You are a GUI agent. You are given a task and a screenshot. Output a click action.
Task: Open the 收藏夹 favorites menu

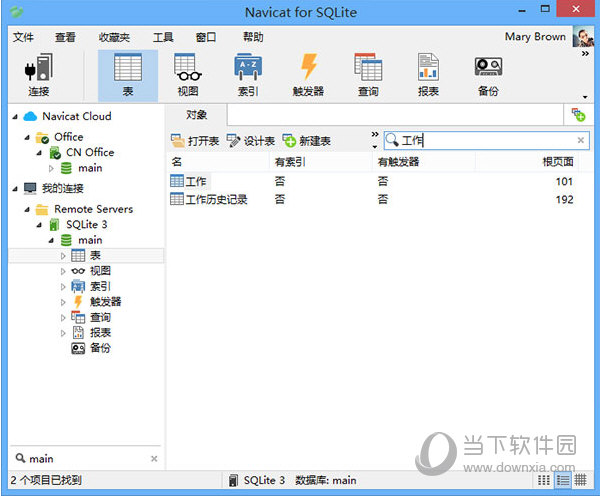click(x=114, y=37)
